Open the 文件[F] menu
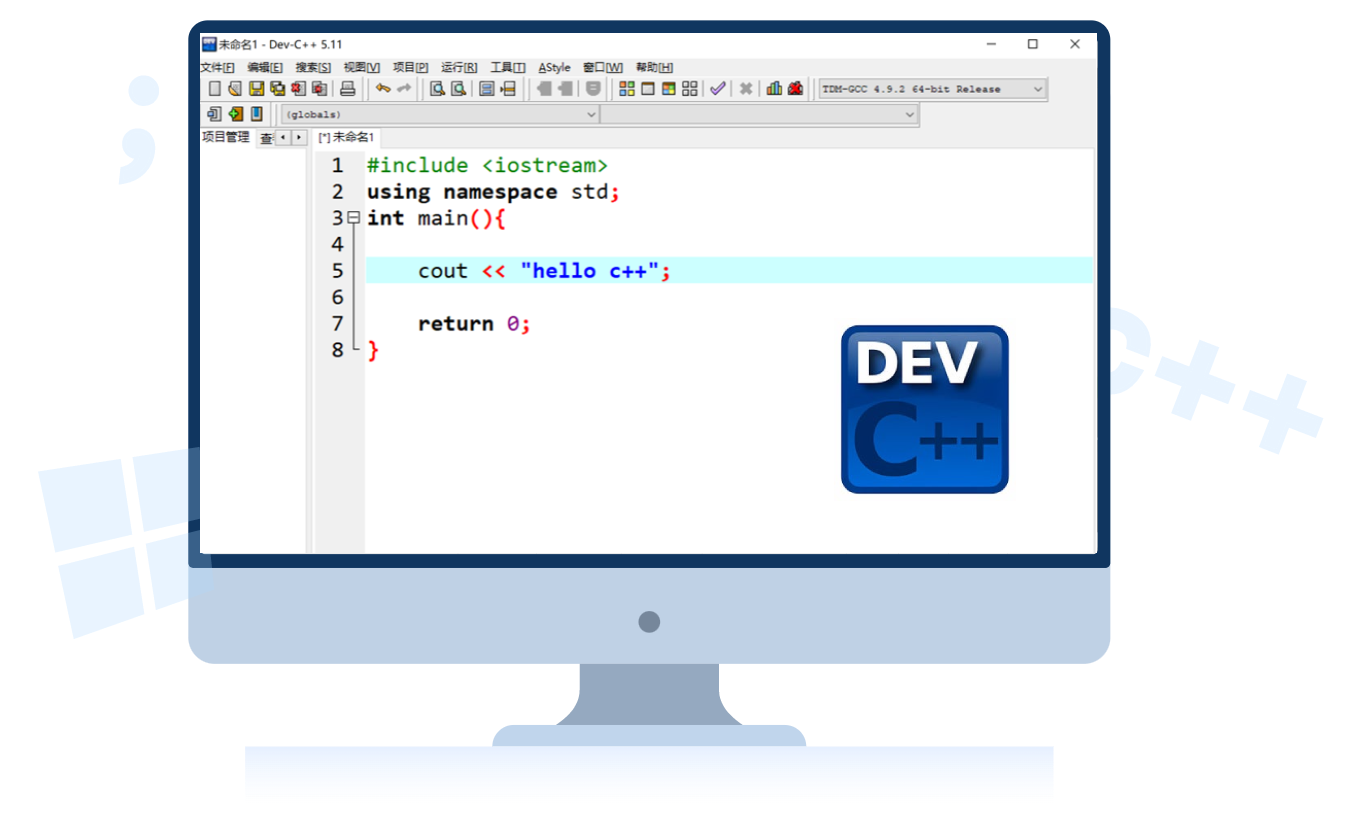Screen dimensions: 1360x820 click(x=217, y=68)
